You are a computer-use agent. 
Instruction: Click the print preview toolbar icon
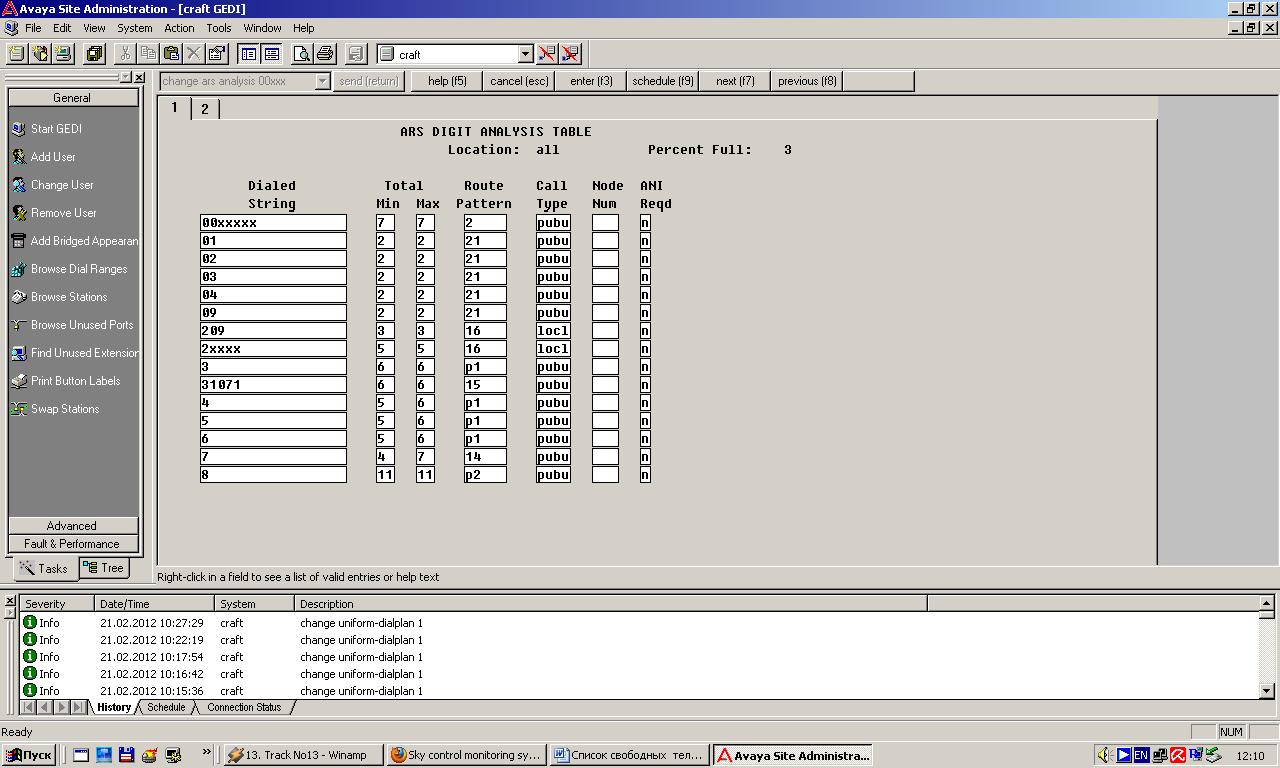[301, 54]
